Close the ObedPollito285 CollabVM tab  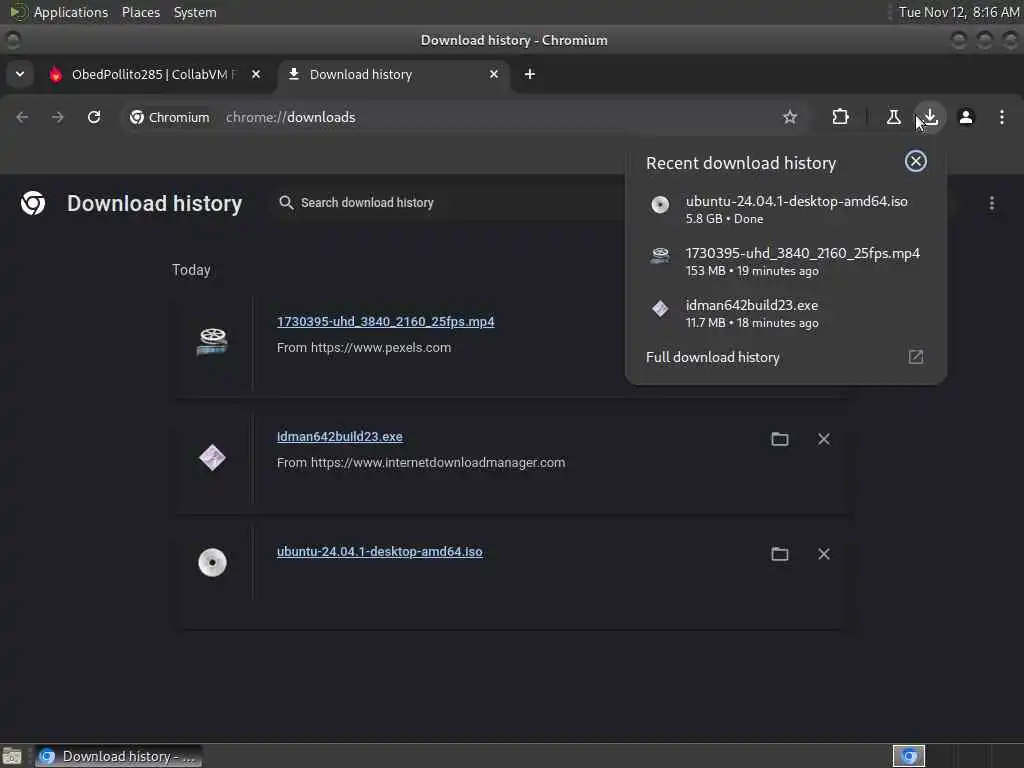point(256,74)
